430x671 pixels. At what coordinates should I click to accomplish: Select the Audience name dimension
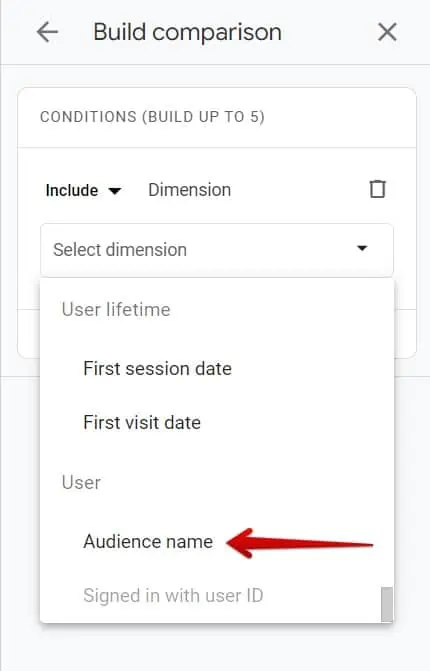[148, 542]
